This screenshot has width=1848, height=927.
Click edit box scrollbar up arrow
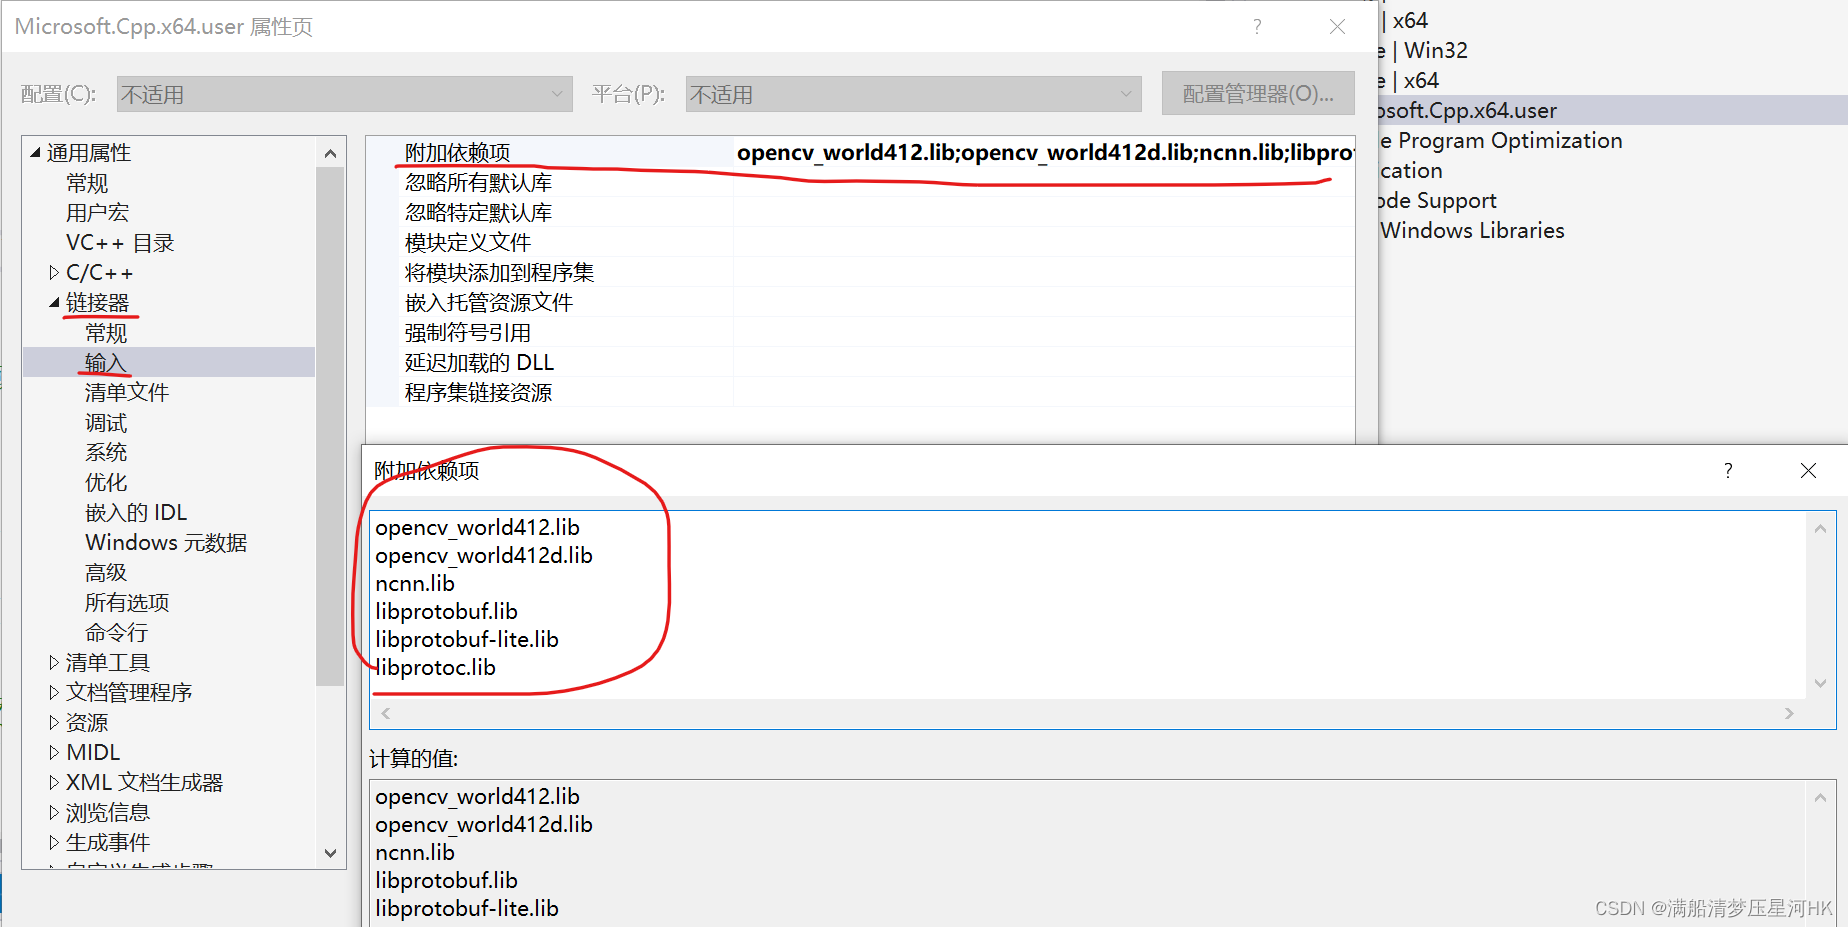(x=1820, y=528)
